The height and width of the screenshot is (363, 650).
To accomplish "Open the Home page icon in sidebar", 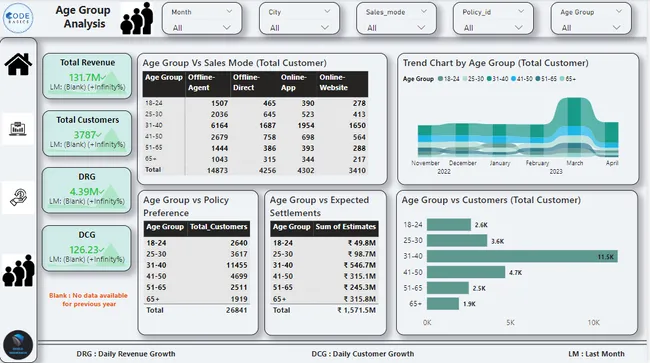I will click(x=18, y=64).
